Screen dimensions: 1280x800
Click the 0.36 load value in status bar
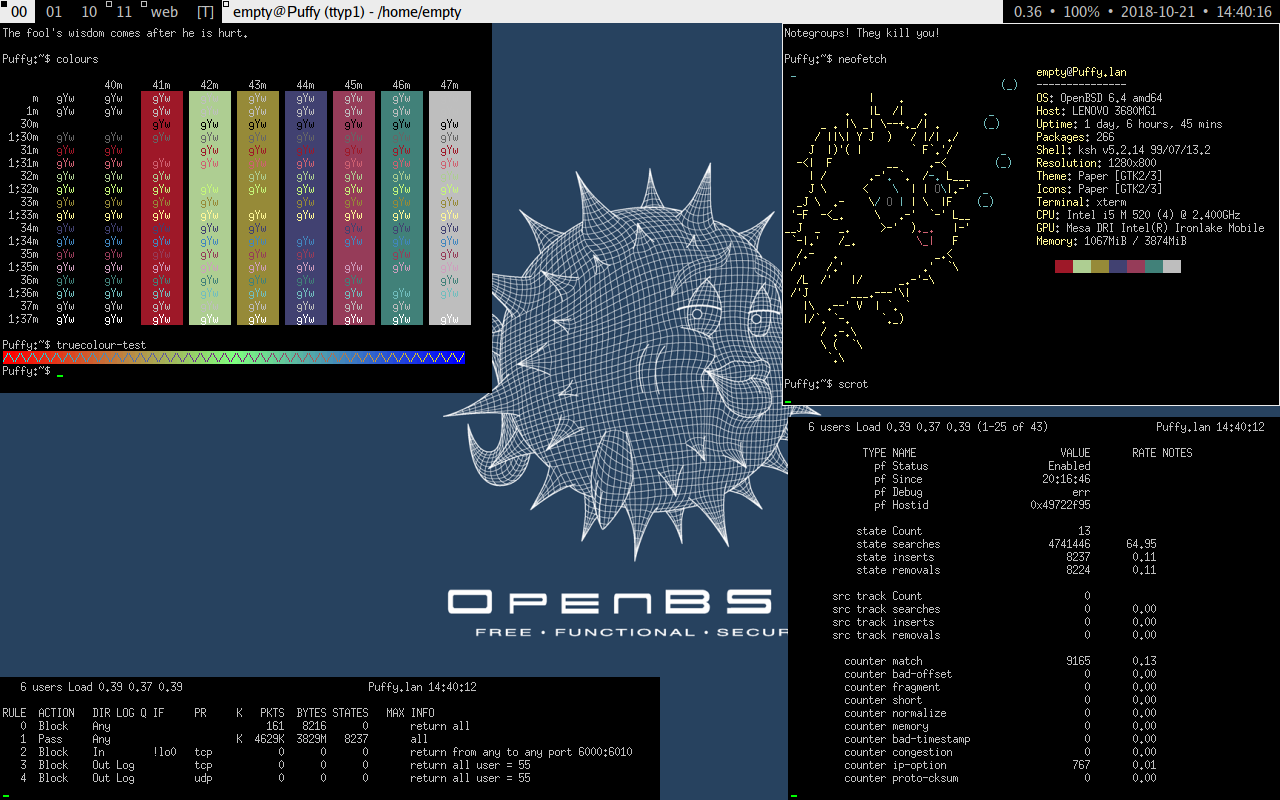(1027, 12)
